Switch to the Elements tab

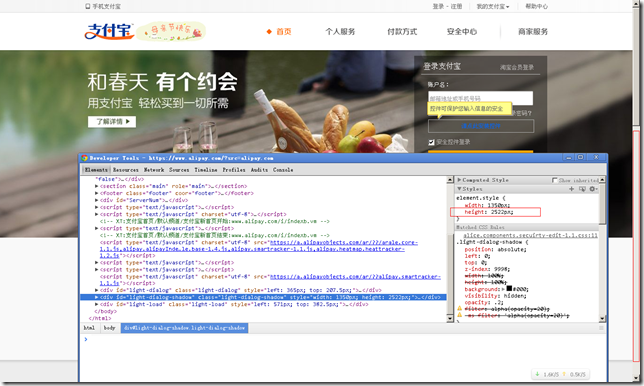click(x=96, y=170)
